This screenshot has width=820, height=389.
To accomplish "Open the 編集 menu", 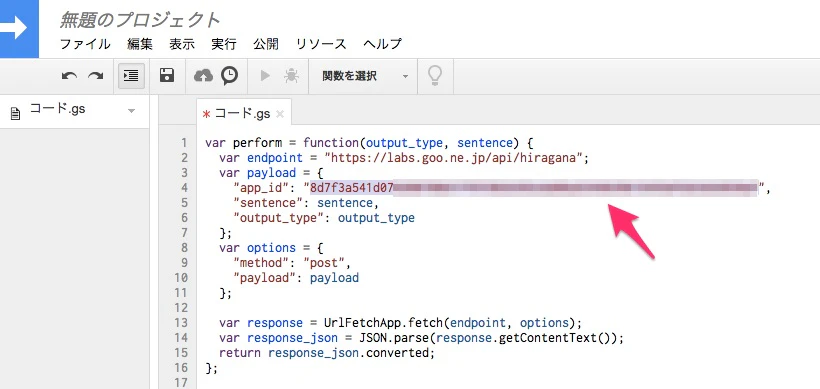I will pyautogui.click(x=140, y=44).
